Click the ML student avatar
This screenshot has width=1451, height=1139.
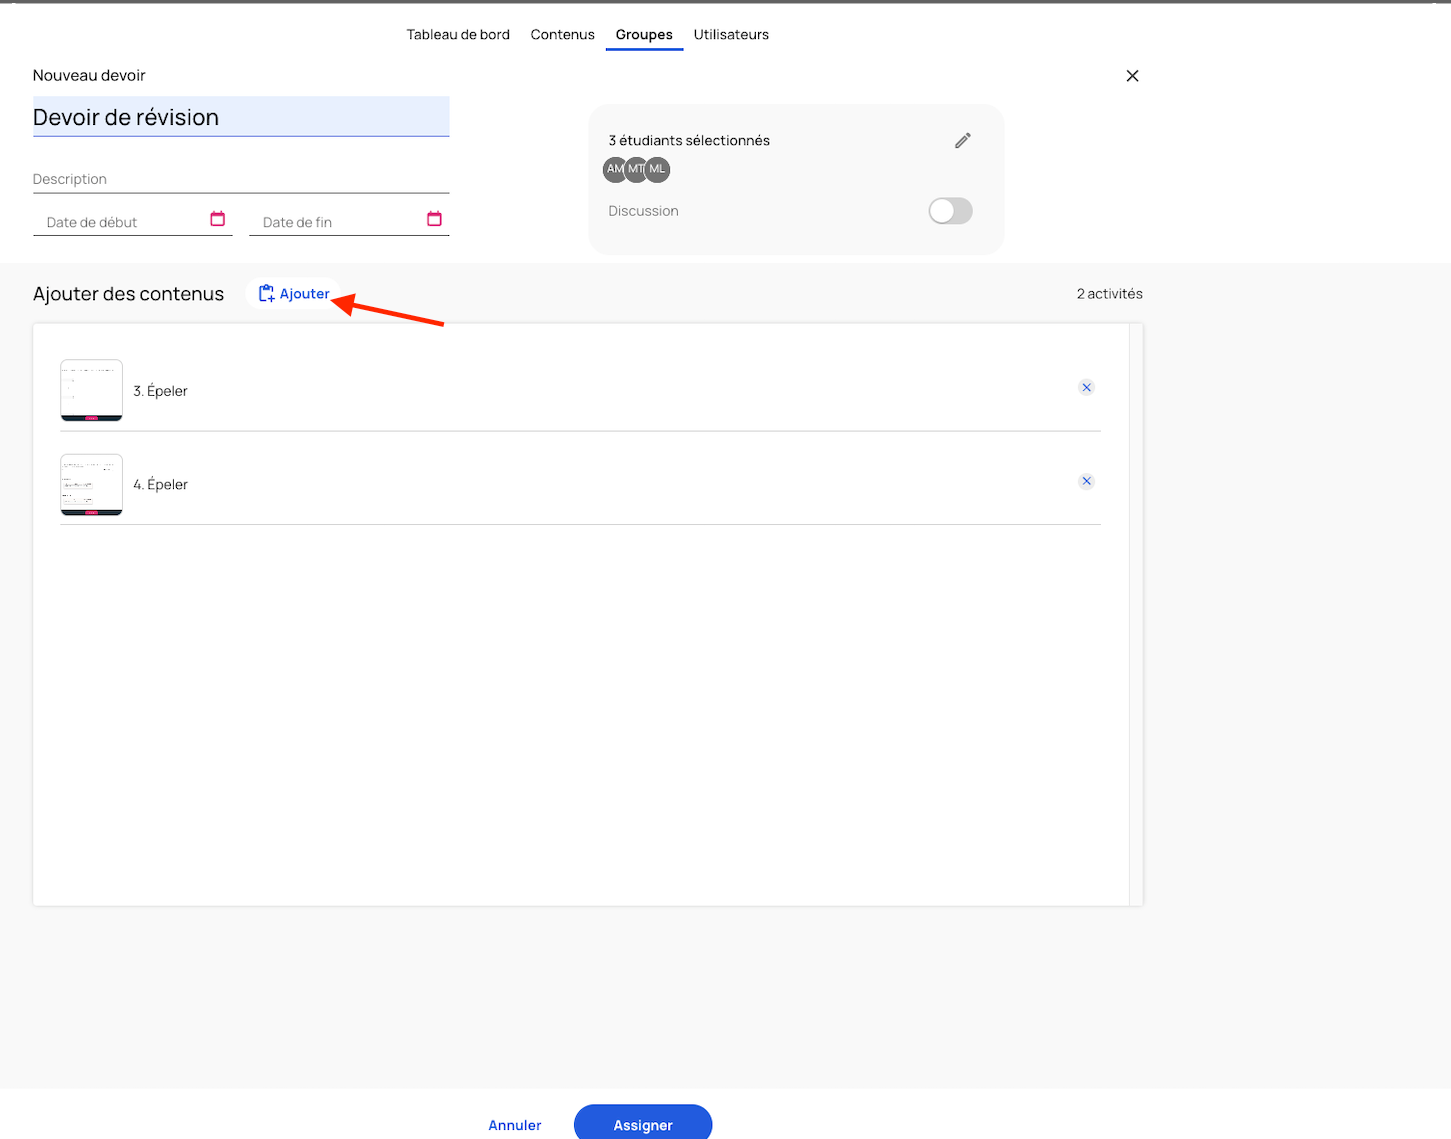[658, 169]
